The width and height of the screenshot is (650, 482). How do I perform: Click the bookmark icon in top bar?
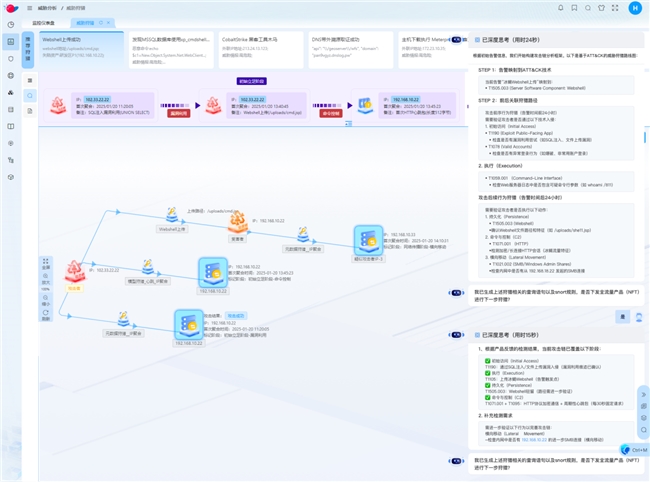coord(574,8)
